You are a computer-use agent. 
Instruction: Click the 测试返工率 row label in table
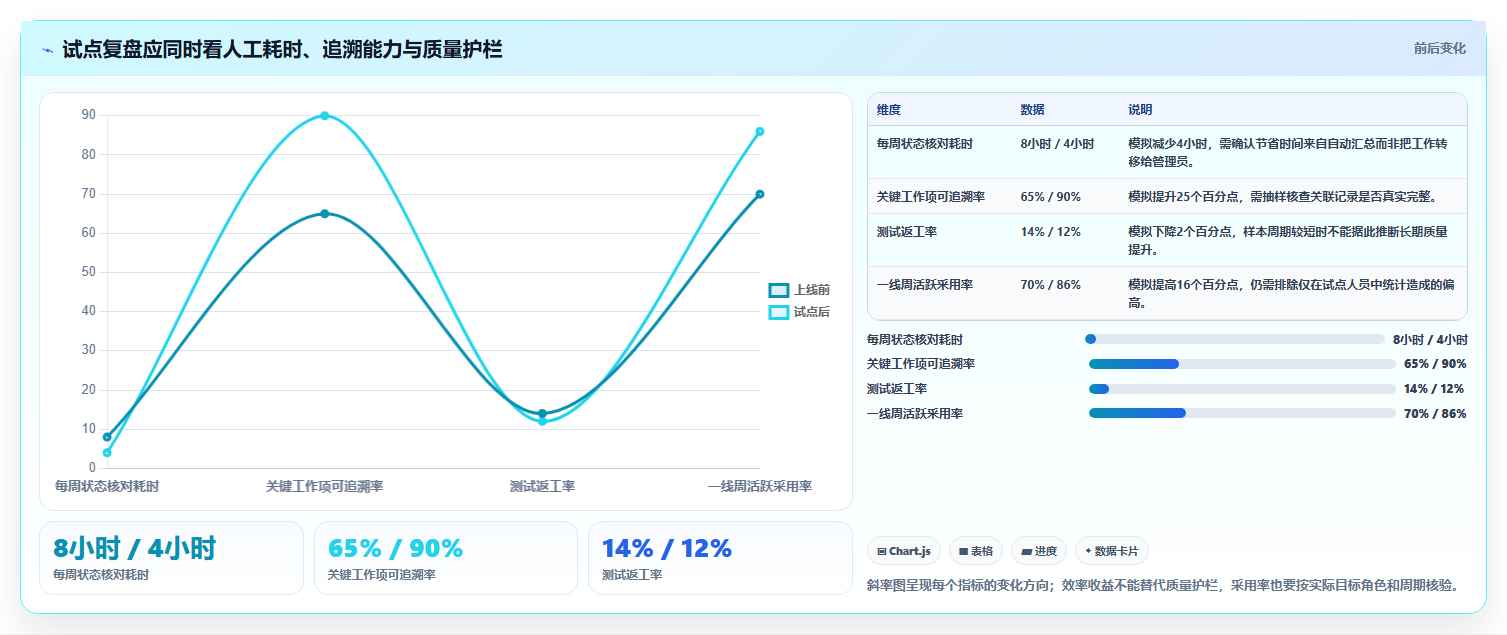pos(907,232)
